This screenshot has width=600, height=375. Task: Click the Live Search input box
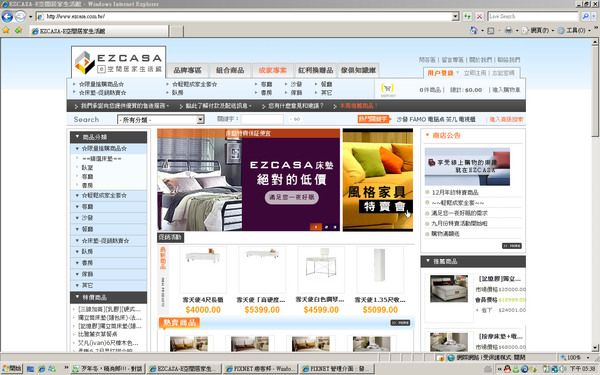point(533,16)
